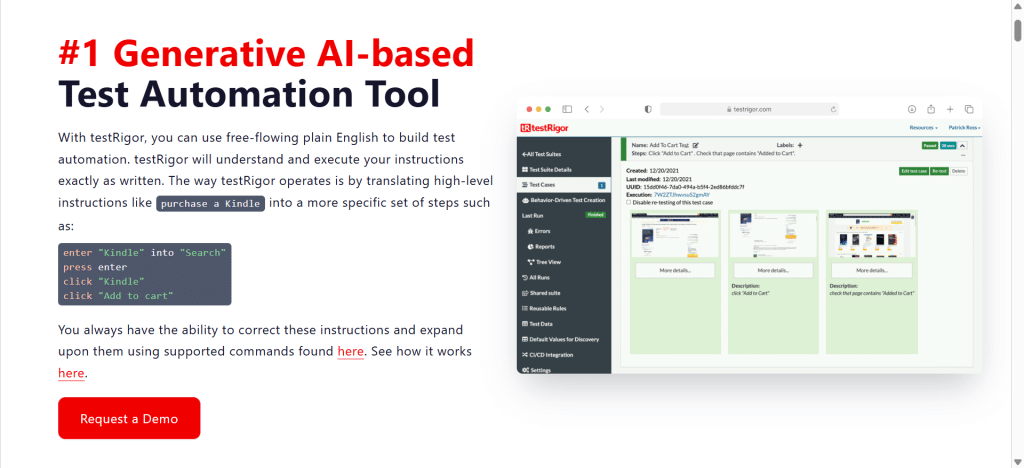Click the share icon in mockup browser toolbar
The image size is (1024, 468).
(x=931, y=109)
